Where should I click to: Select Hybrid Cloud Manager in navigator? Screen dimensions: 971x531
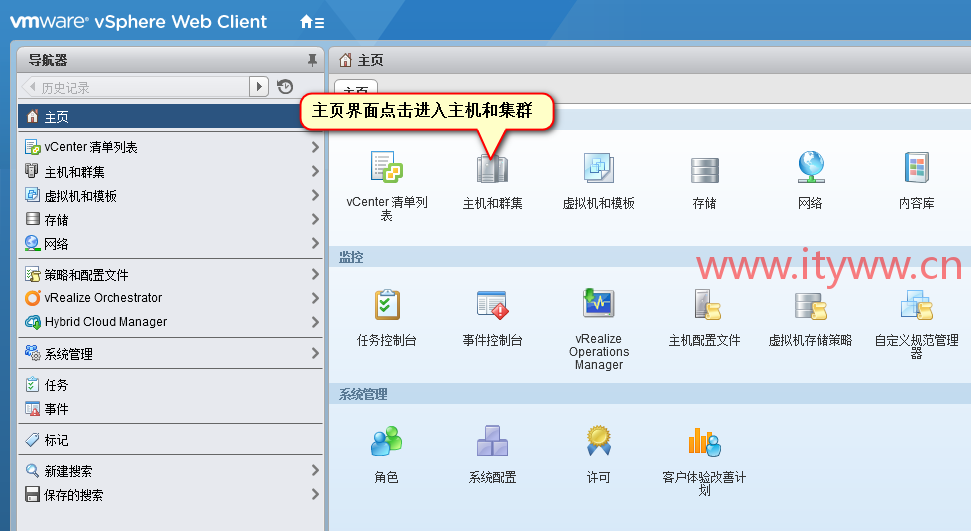point(171,322)
